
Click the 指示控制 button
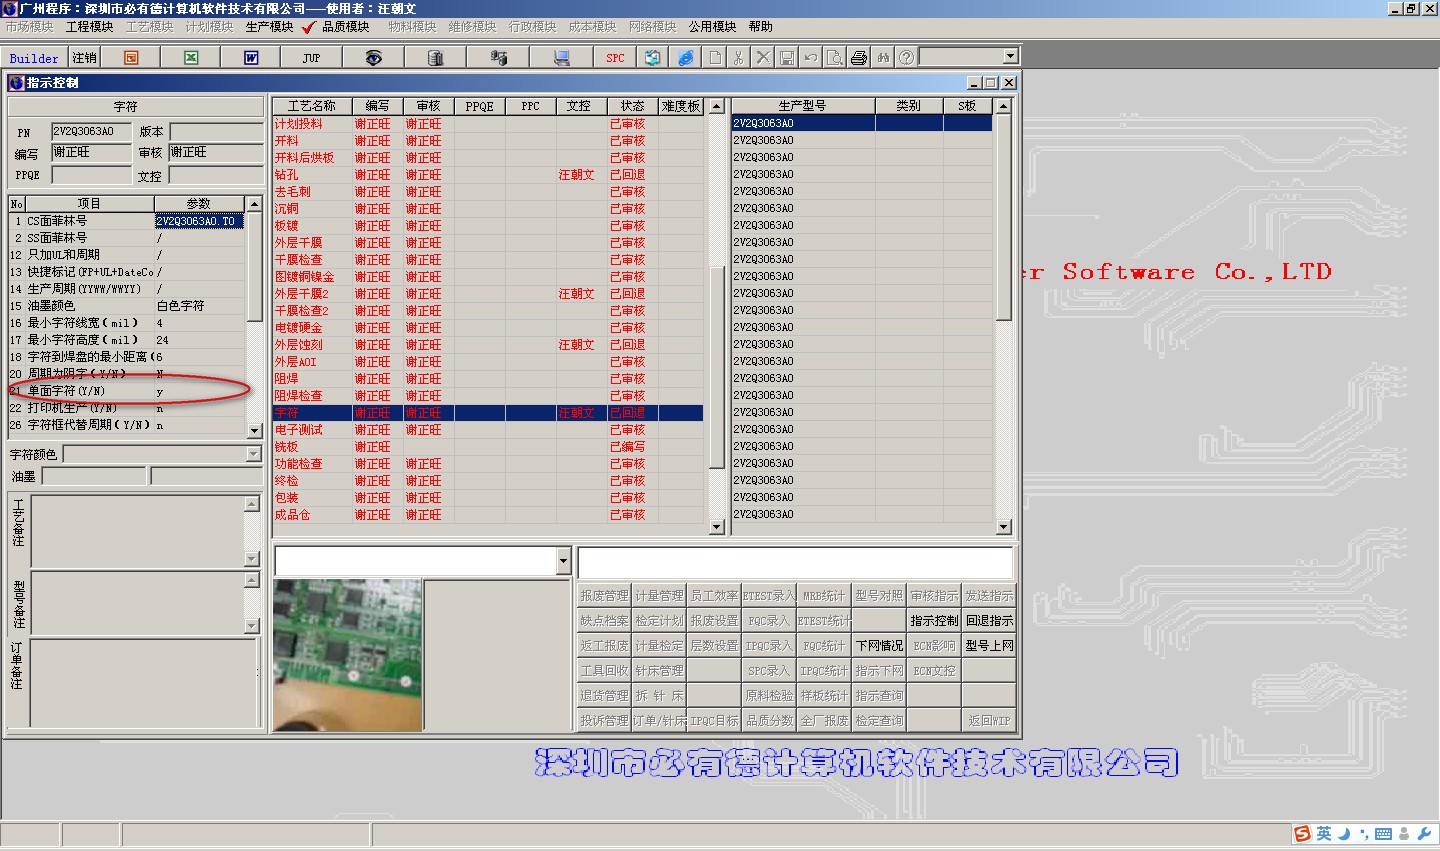click(x=934, y=620)
